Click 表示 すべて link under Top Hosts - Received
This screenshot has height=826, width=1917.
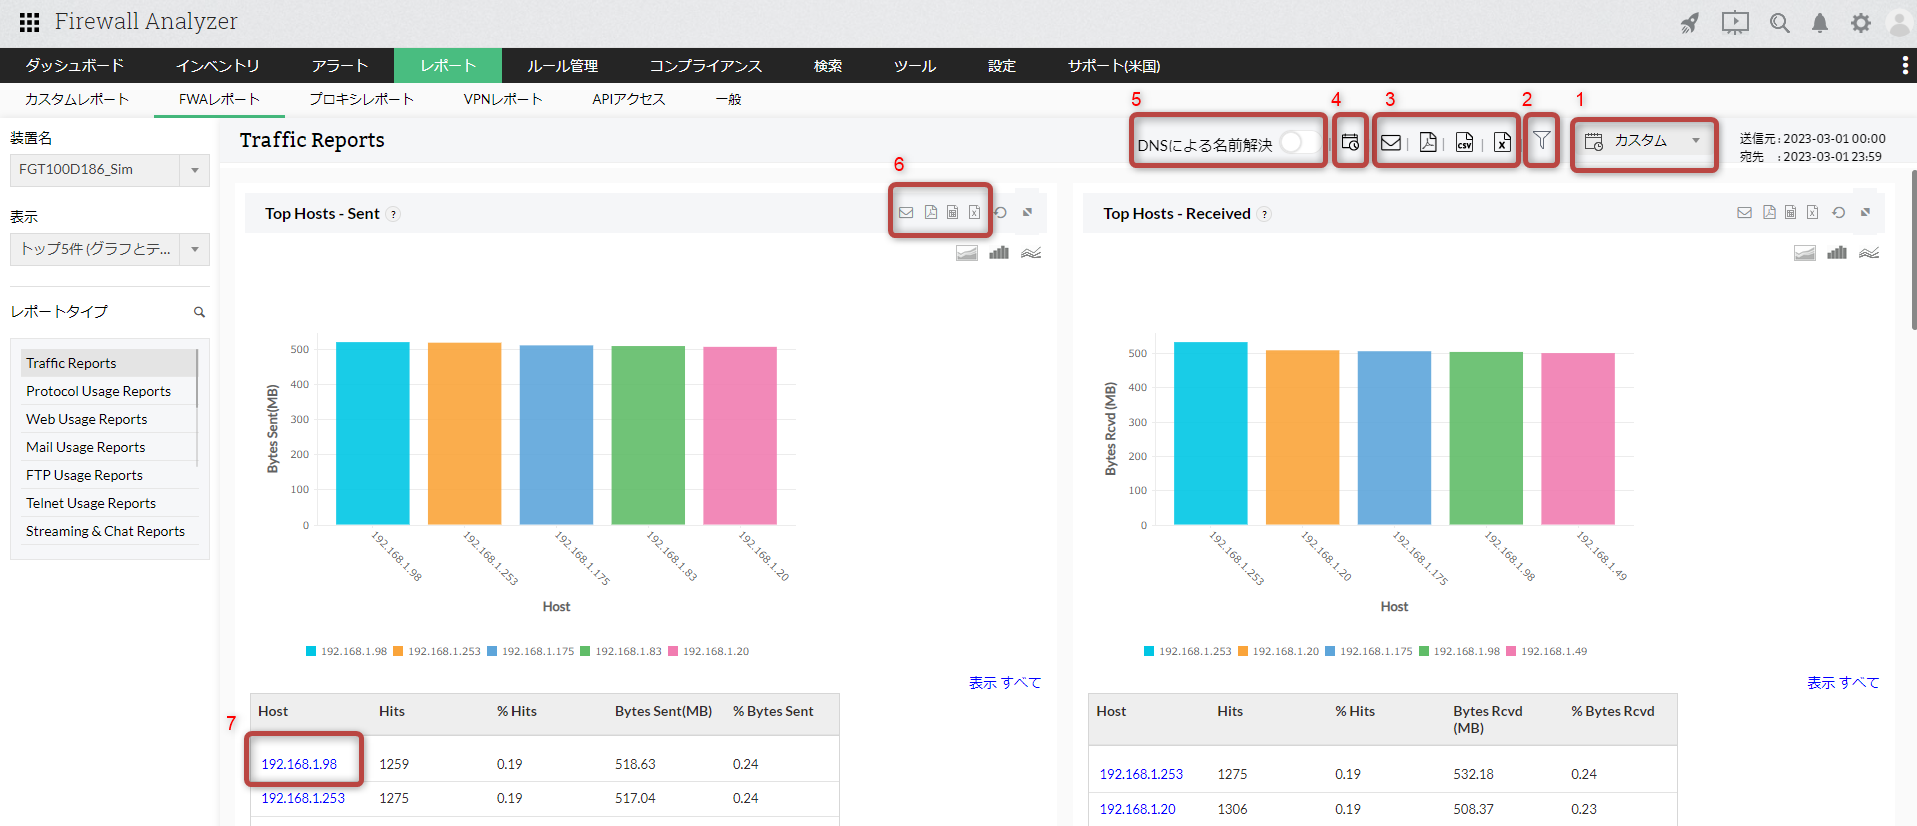tap(1843, 682)
